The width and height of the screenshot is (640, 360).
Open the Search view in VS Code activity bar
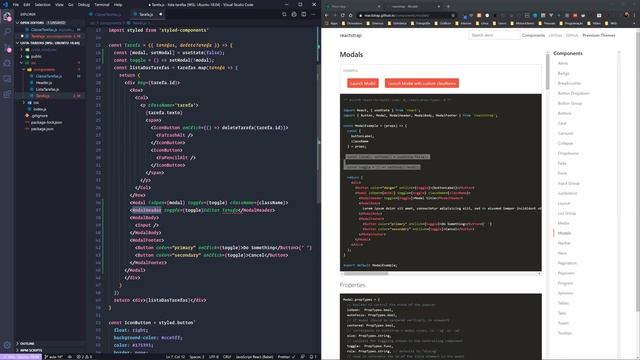click(7, 32)
